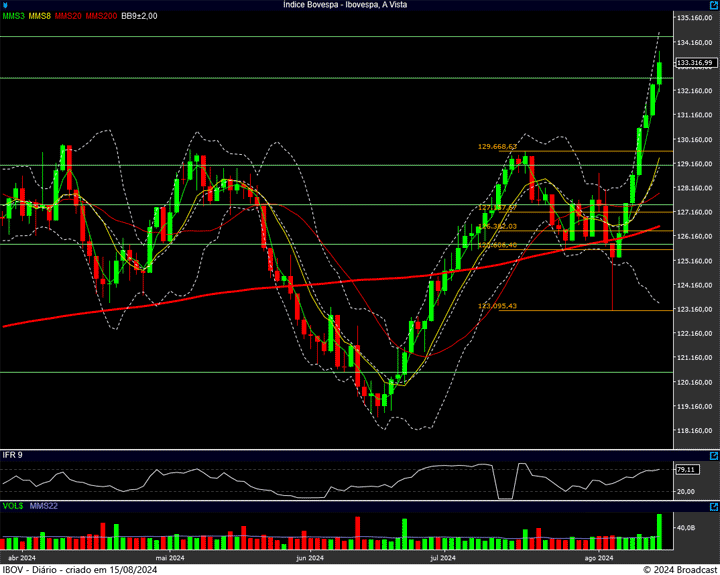Image resolution: width=720 pixels, height=575 pixels.
Task: Click the IFR value tag 79,11
Action: click(686, 468)
